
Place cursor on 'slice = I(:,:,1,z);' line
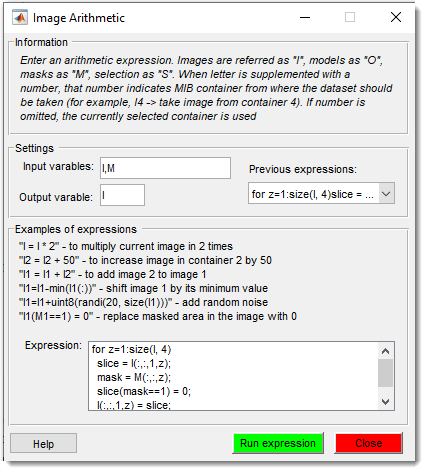pos(134,363)
